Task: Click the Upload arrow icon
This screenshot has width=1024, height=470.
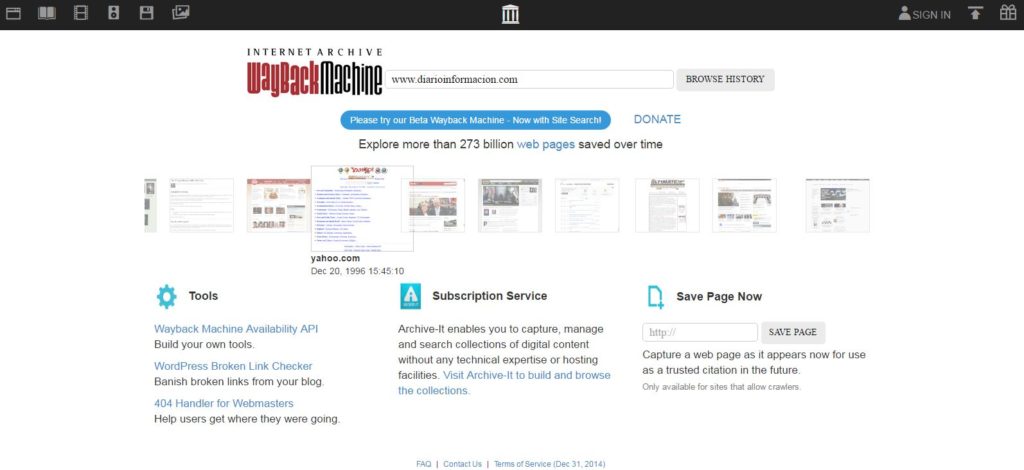Action: point(975,13)
